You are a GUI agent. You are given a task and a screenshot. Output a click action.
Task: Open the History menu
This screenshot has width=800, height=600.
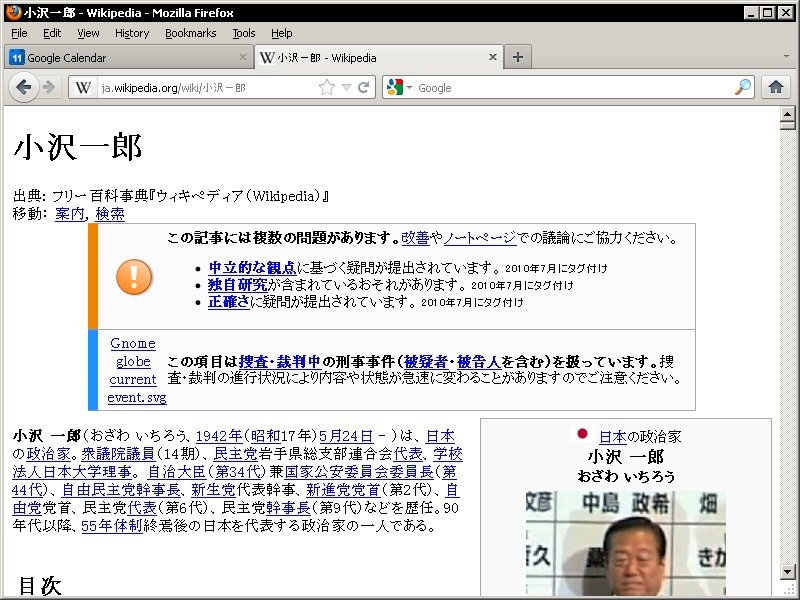pyautogui.click(x=132, y=33)
